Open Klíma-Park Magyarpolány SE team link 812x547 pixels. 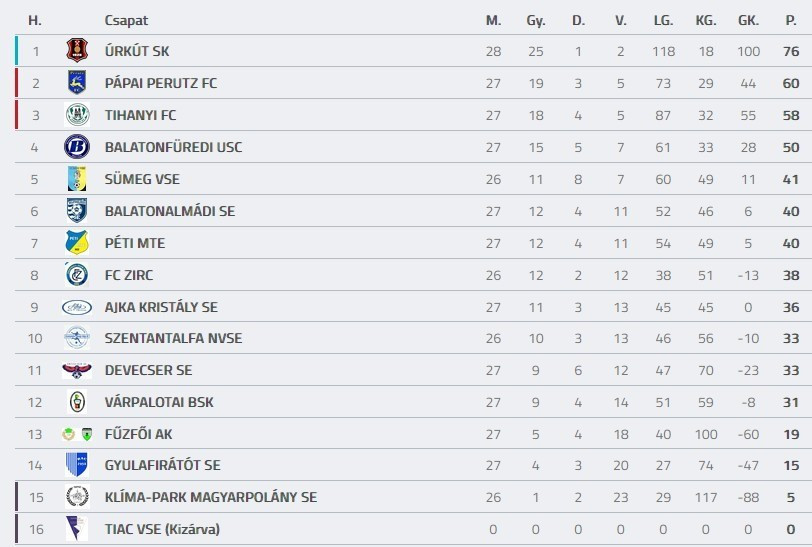pos(210,497)
